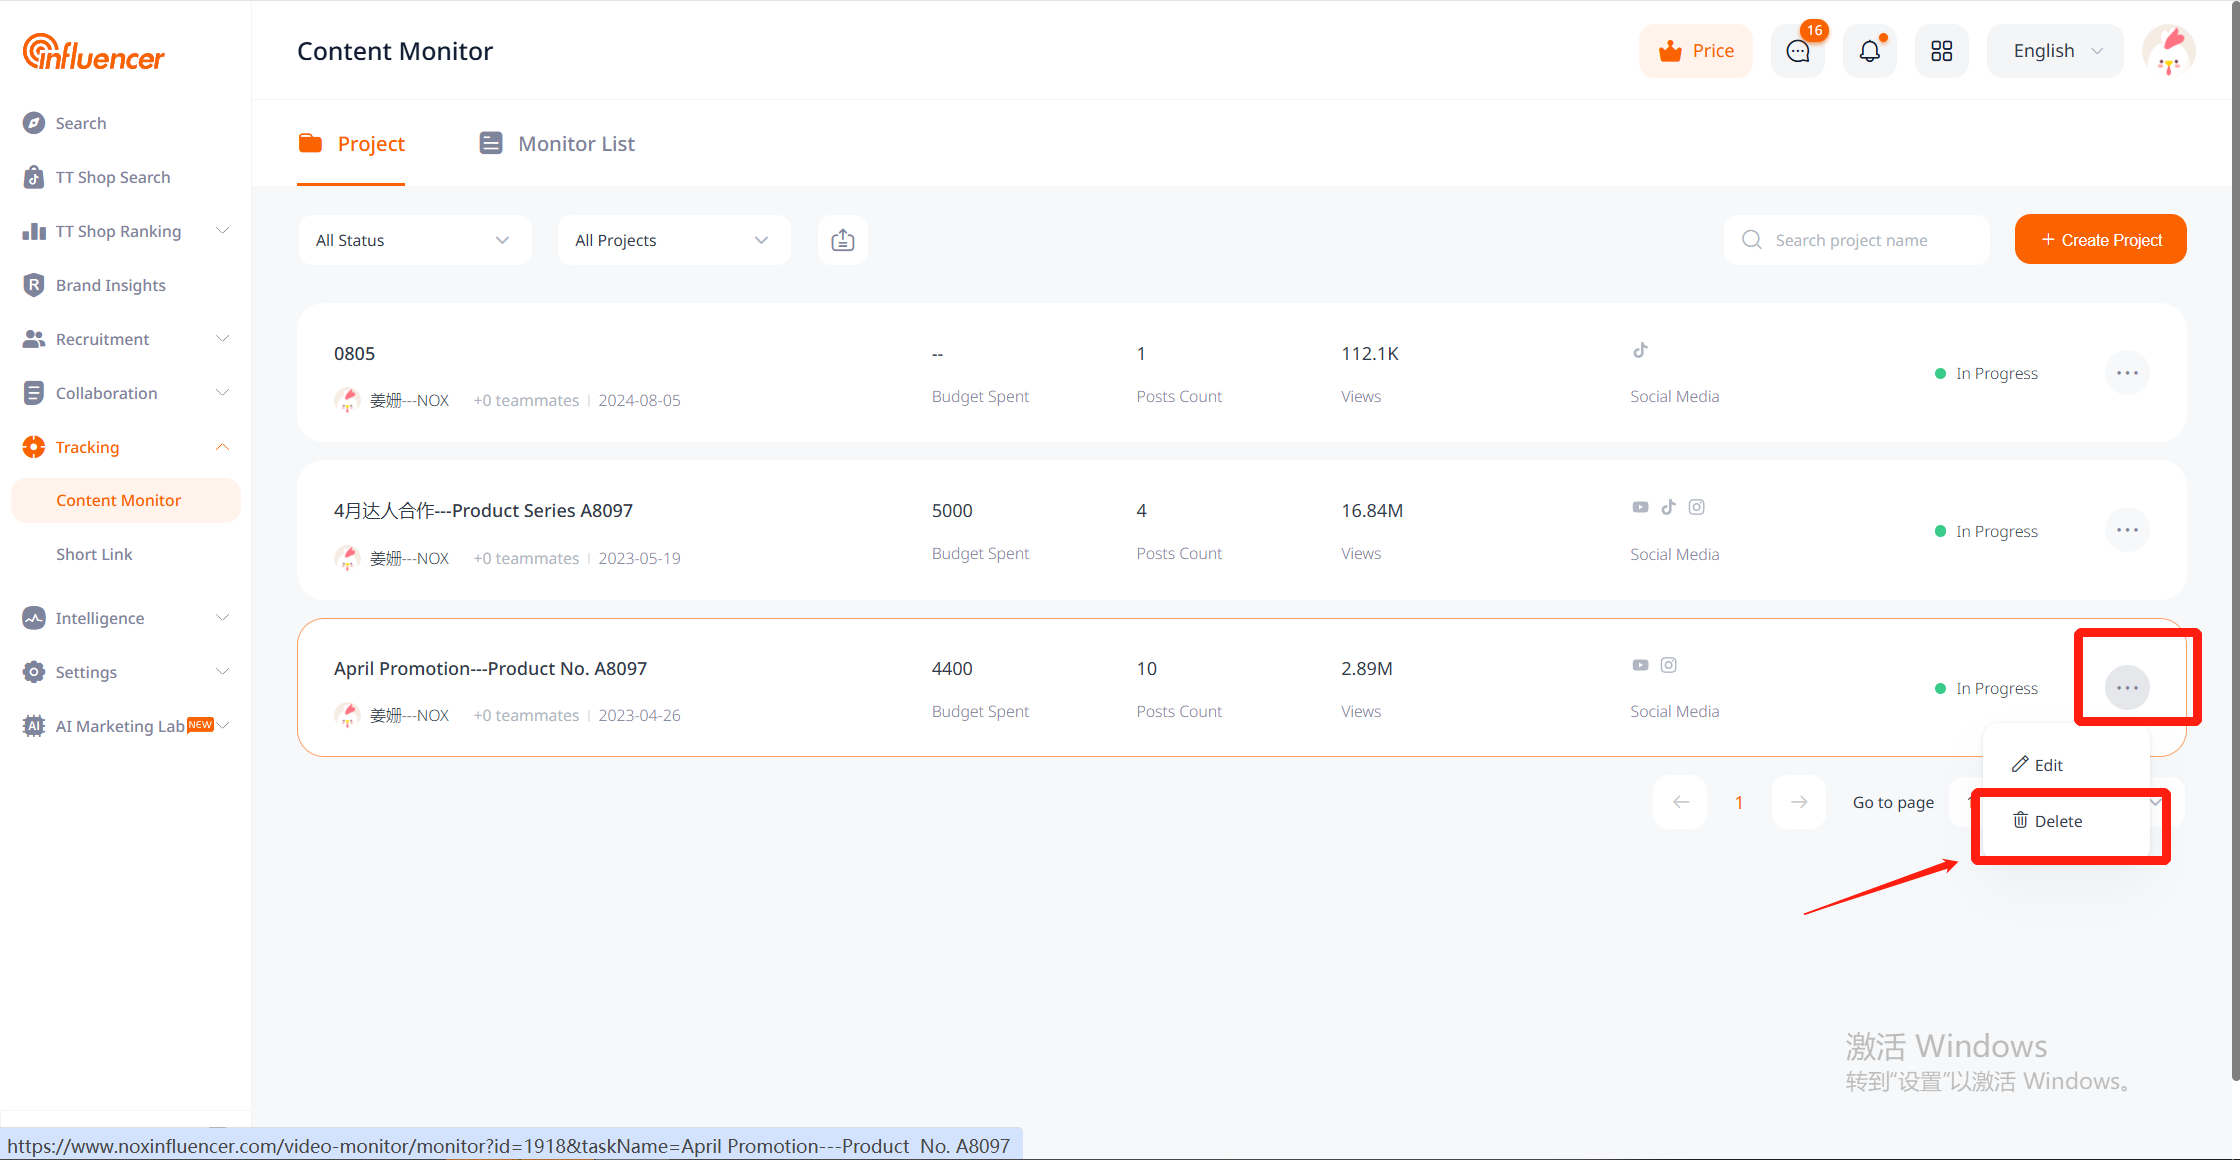The image size is (2240, 1160).
Task: Click the export icon beside All Projects
Action: coord(842,240)
